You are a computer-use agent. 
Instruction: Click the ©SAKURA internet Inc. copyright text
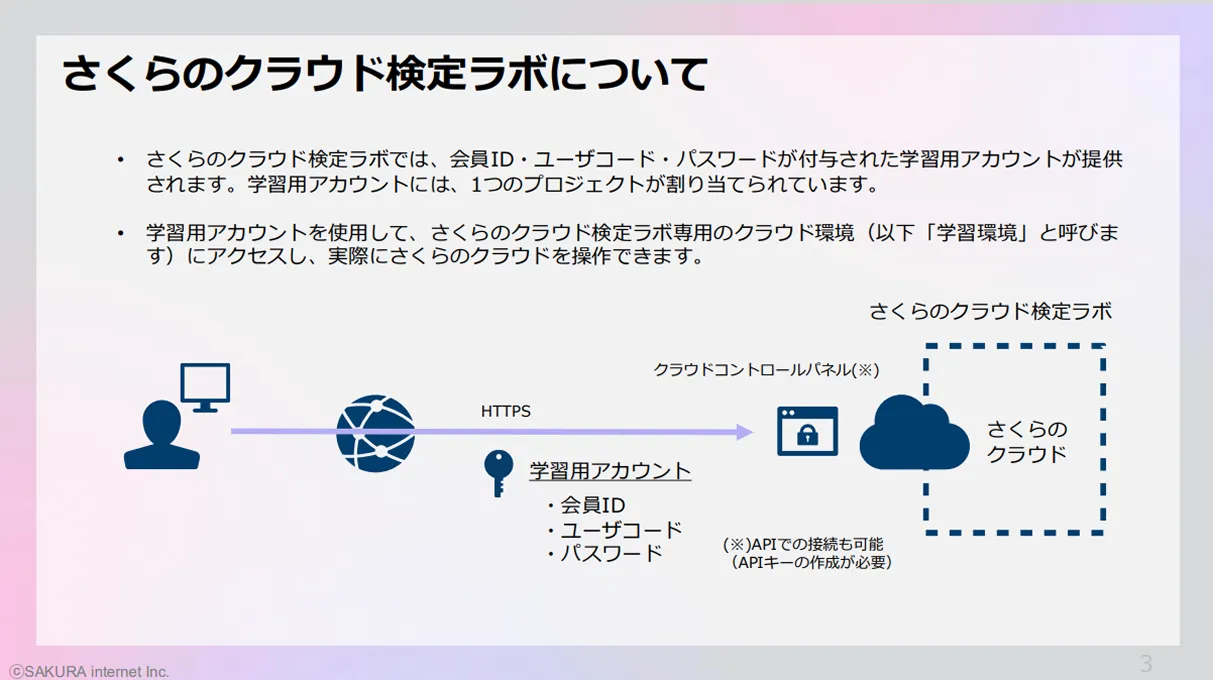[x=90, y=671]
